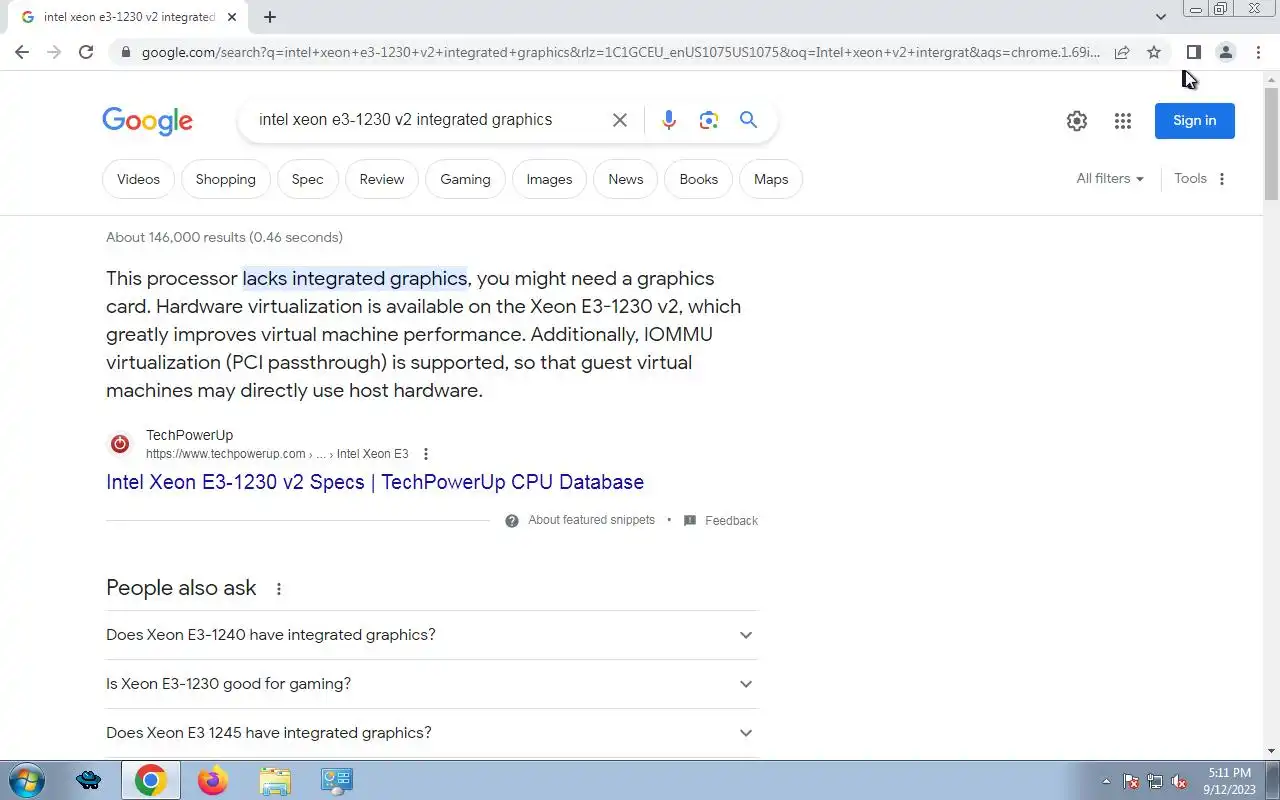Screen dimensions: 1280x800
Task: Open search Tools
Action: click(x=1190, y=179)
